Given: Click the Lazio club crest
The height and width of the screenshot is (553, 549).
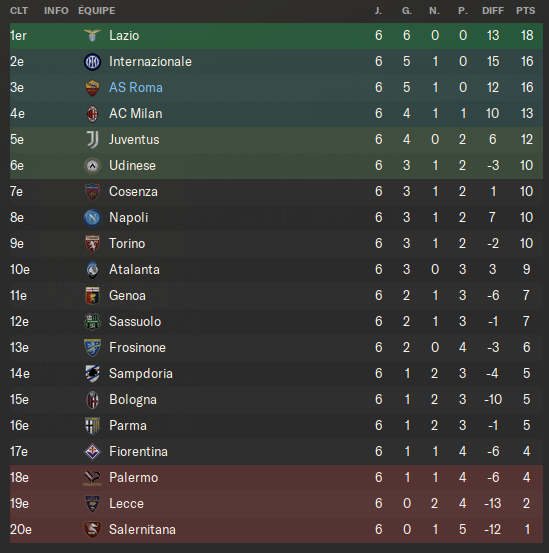Looking at the screenshot, I should pyautogui.click(x=92, y=36).
